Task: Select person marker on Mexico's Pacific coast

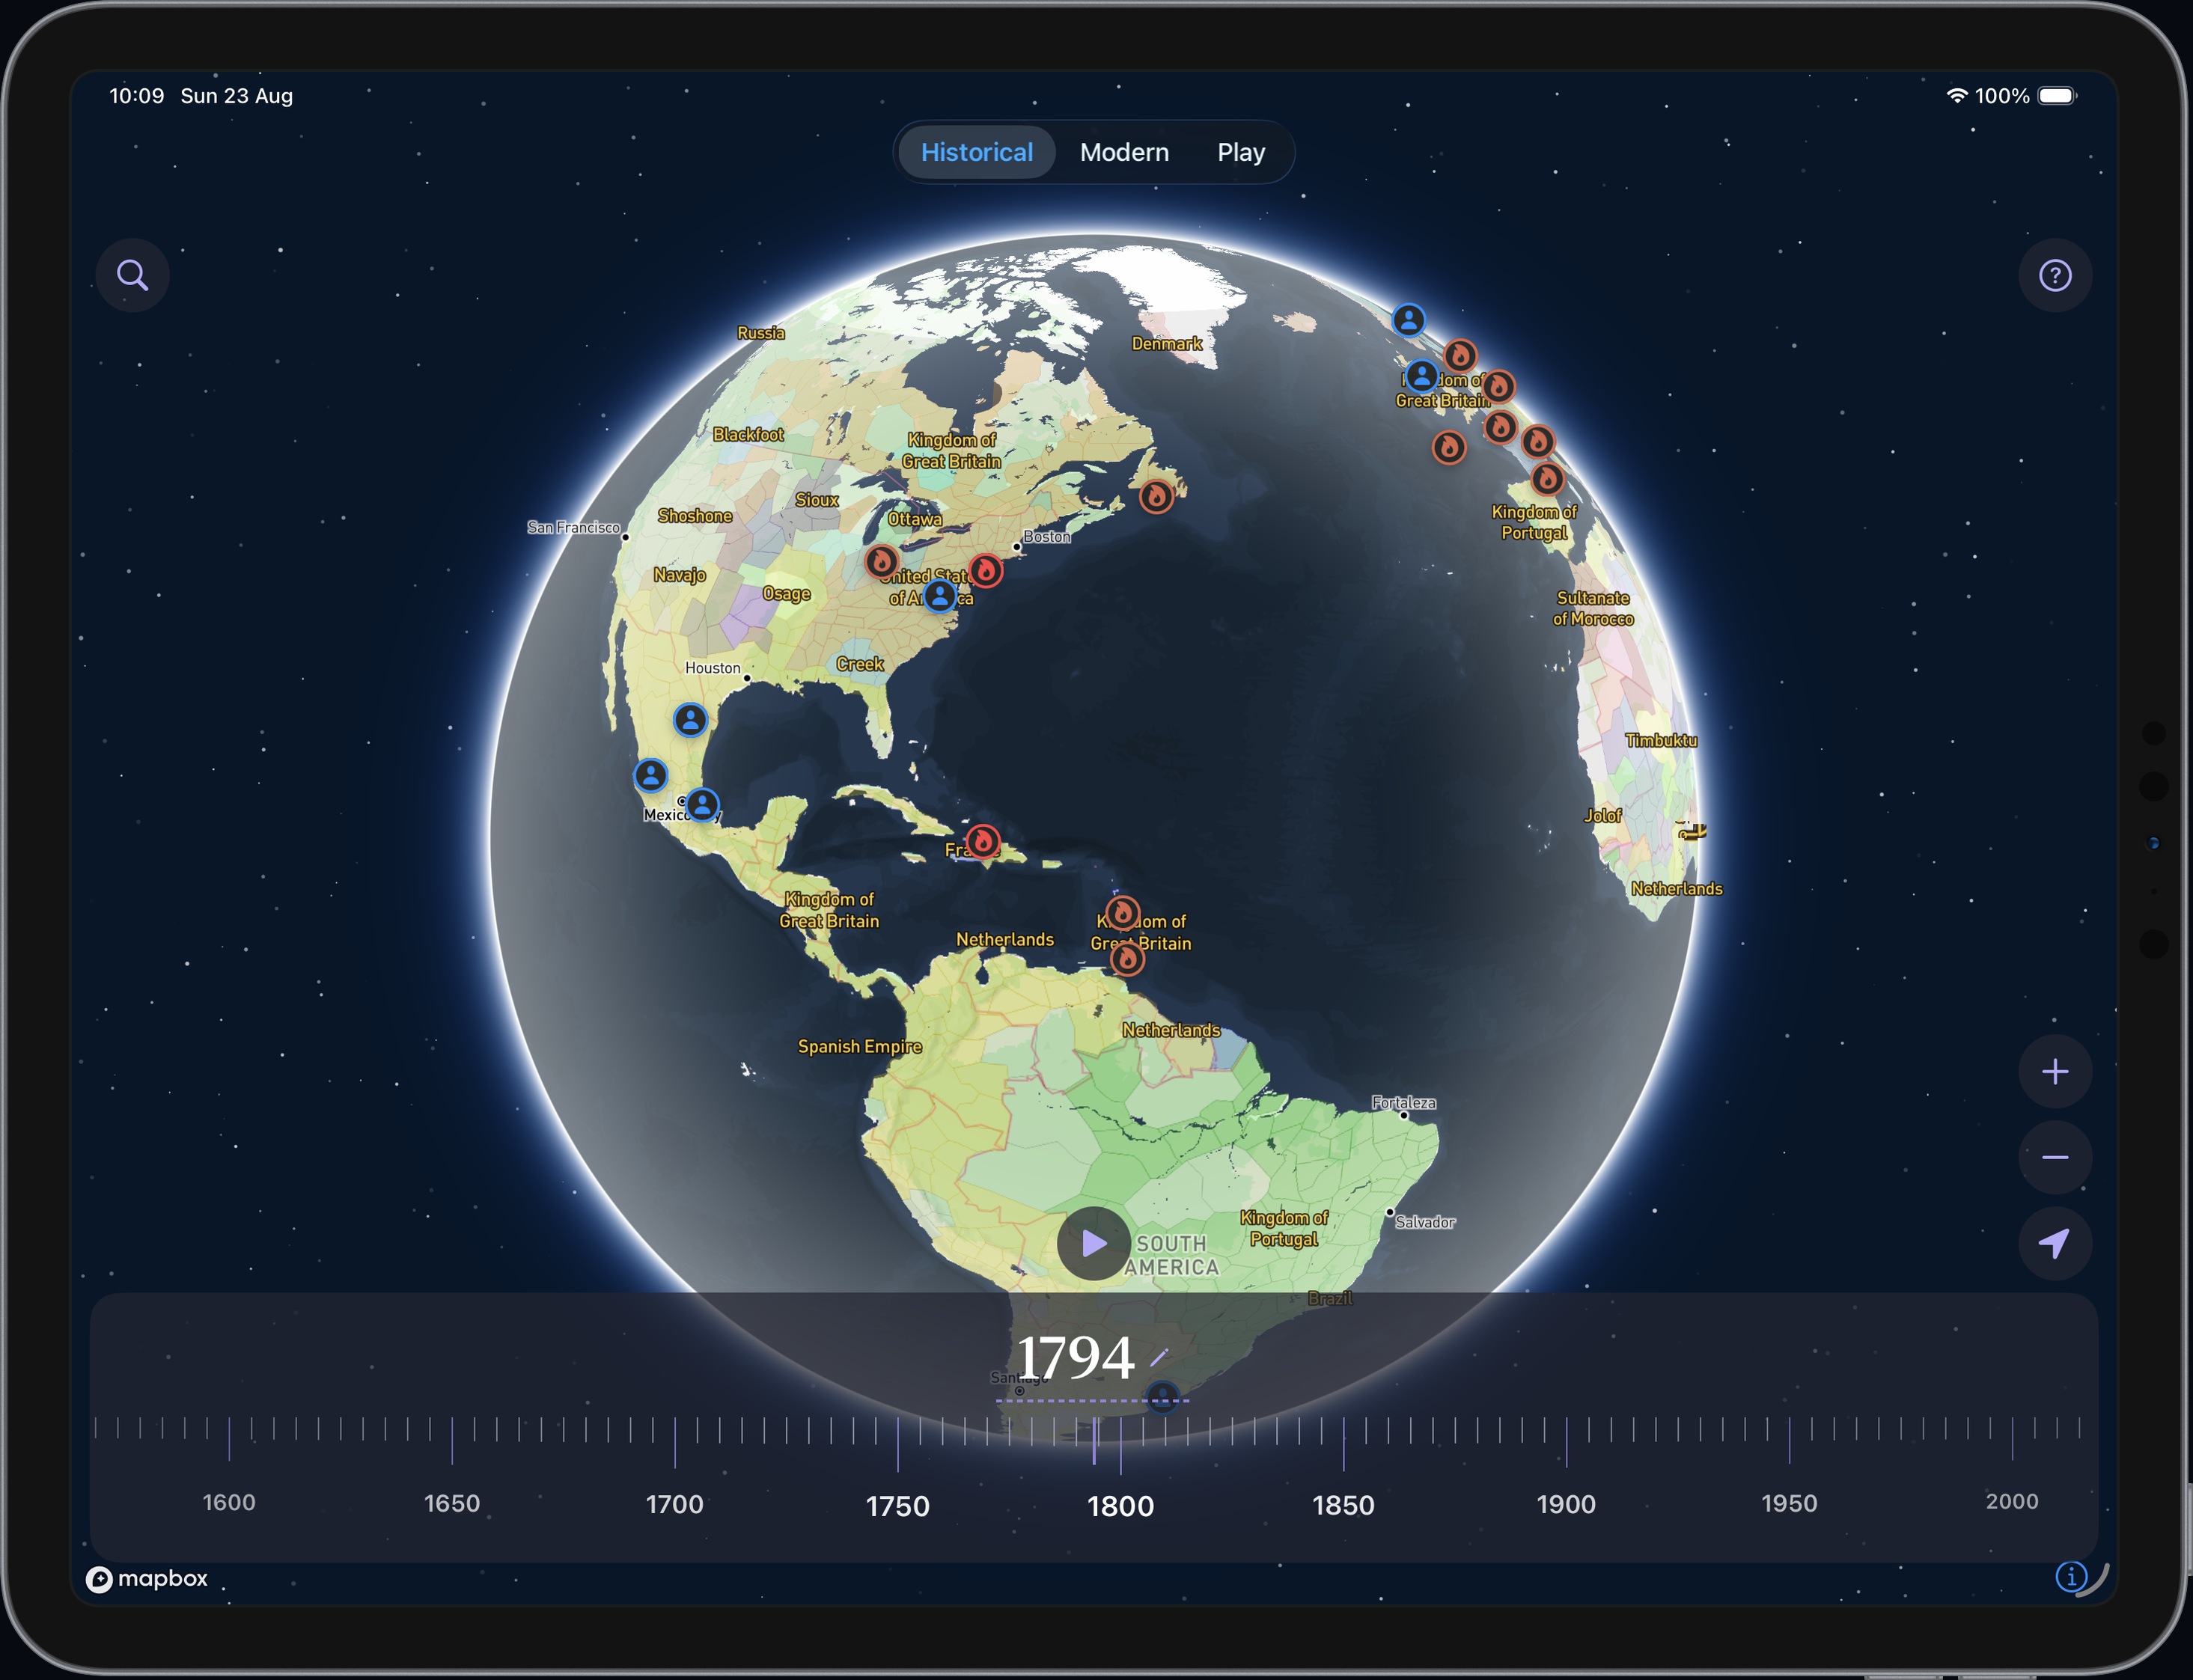Action: click(650, 775)
